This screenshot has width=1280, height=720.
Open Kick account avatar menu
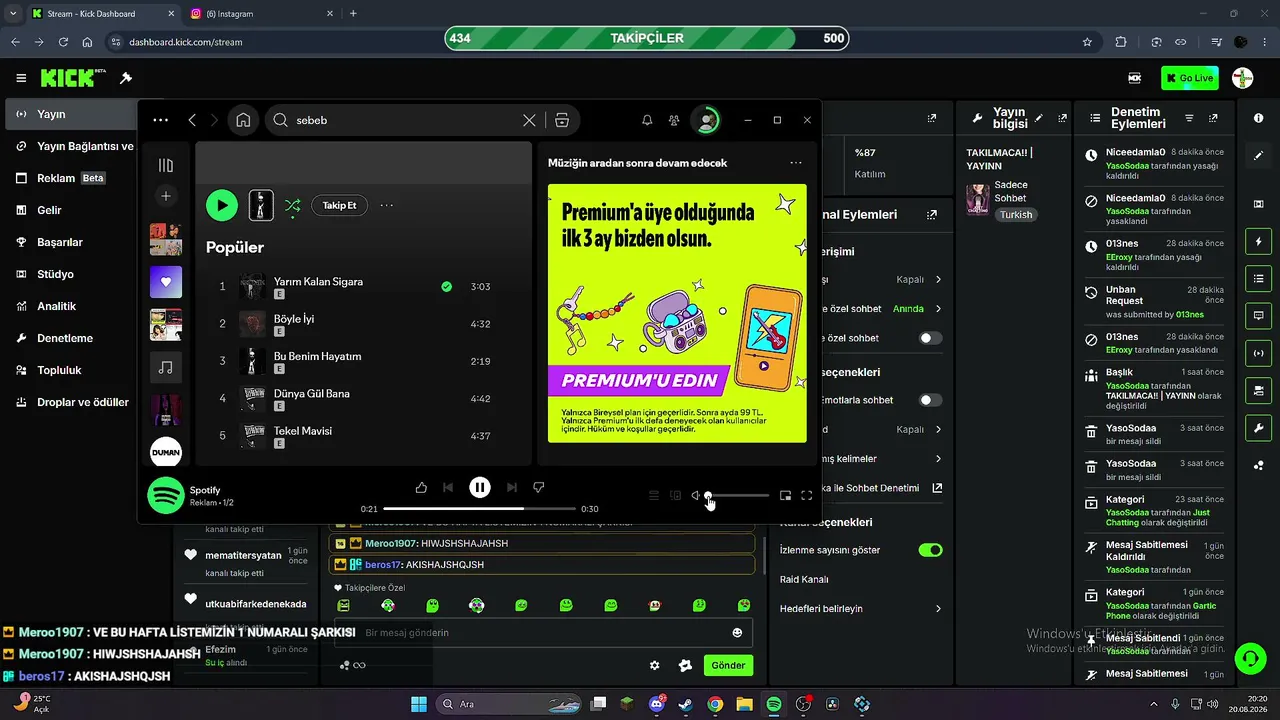click(x=1243, y=78)
